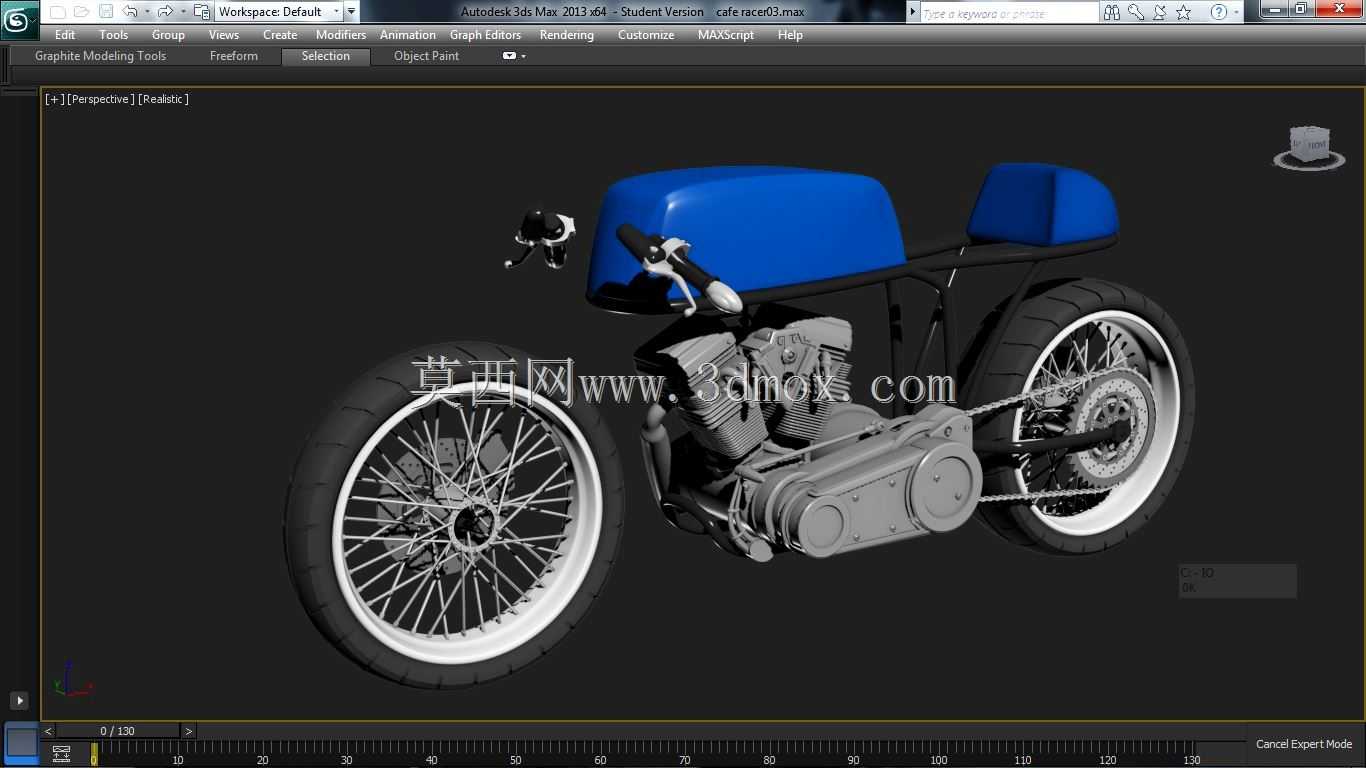Step to next frame with right arrow
This screenshot has height=768, width=1366.
(189, 731)
